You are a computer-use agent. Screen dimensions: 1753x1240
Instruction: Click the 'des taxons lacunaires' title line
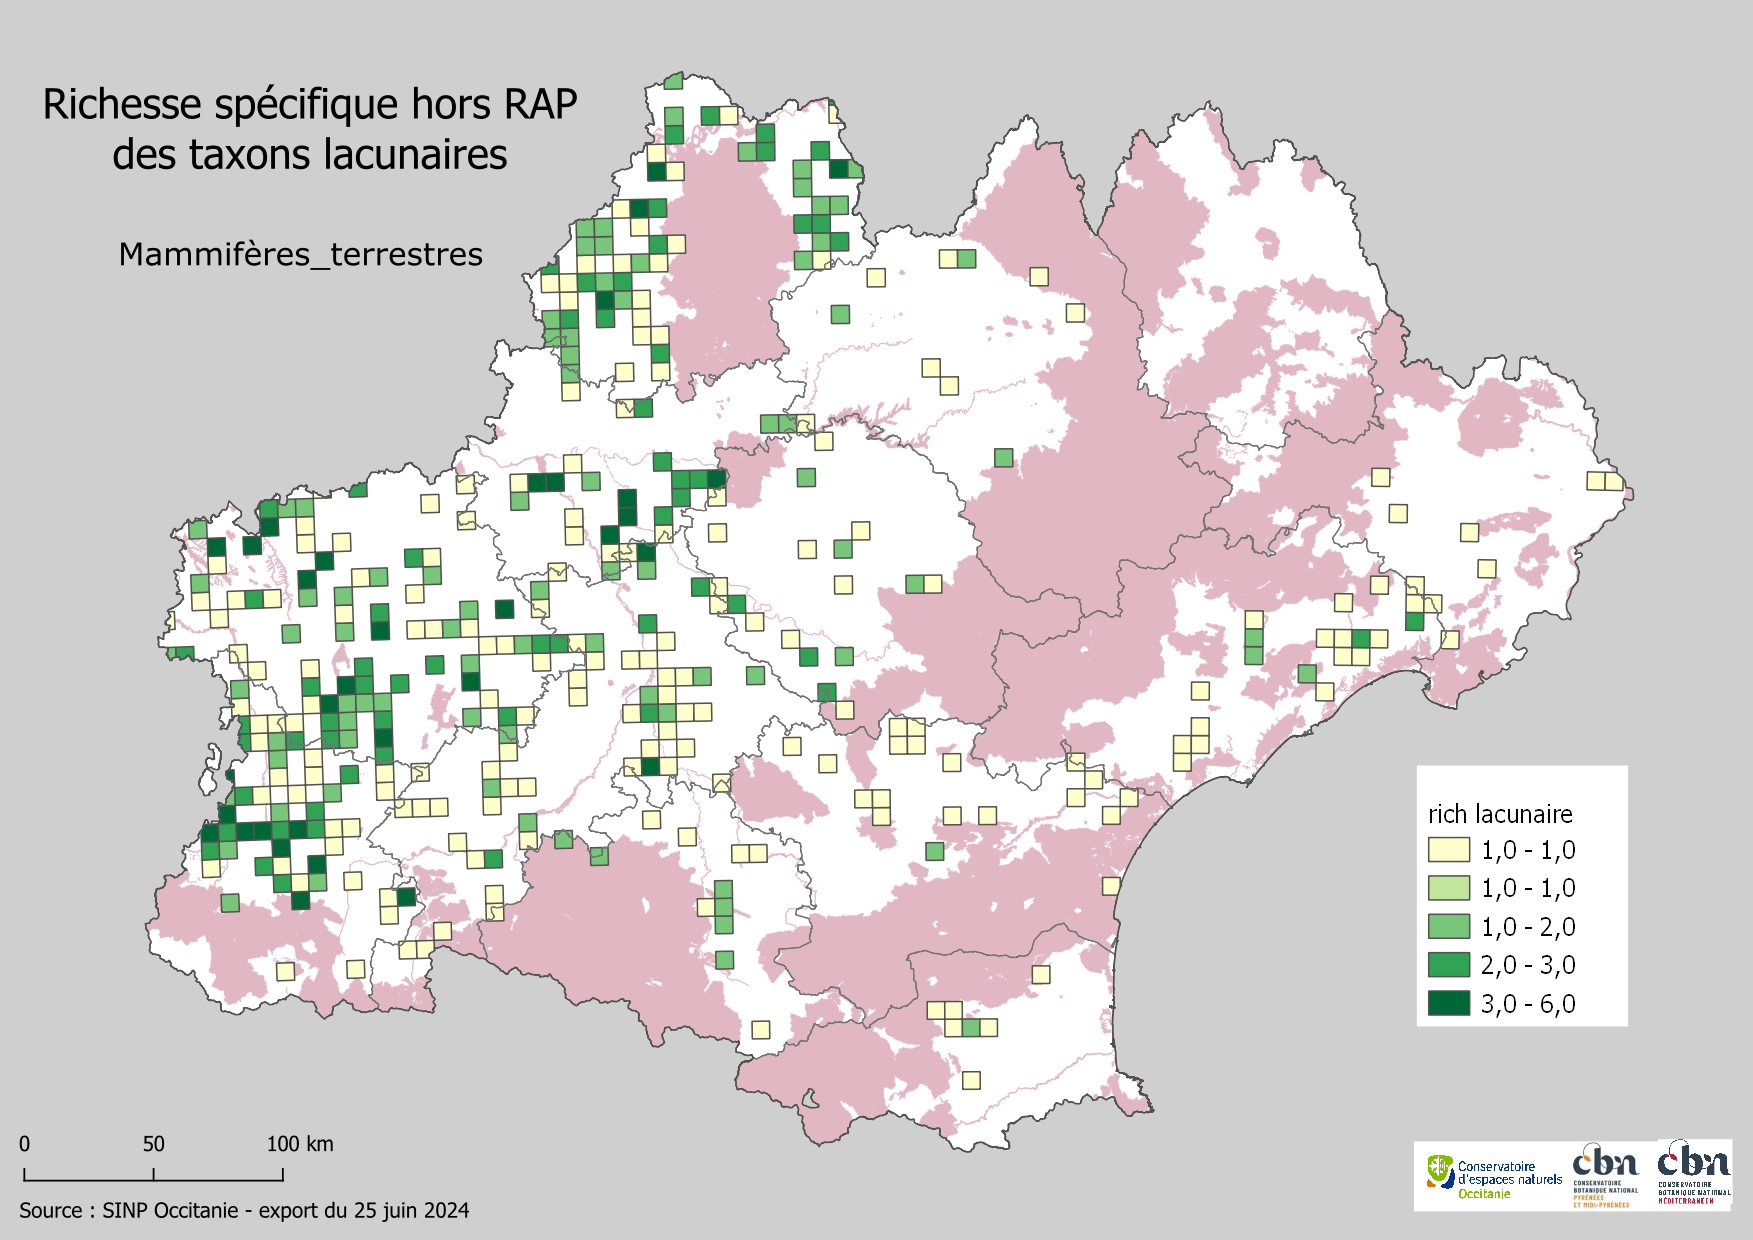[x=310, y=155]
